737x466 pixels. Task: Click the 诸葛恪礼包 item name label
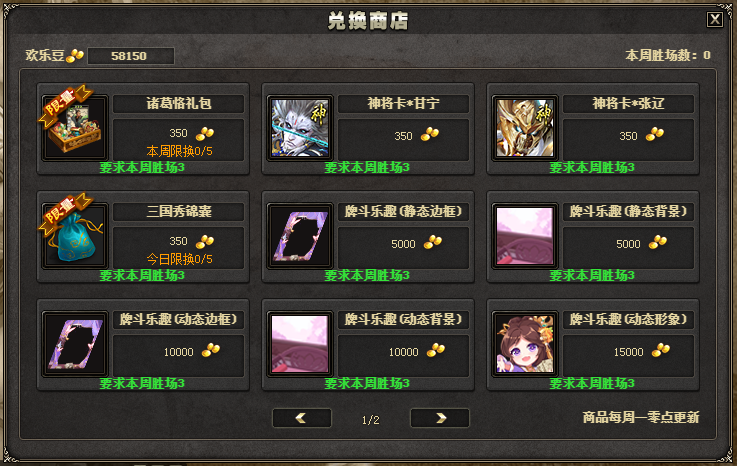pos(179,103)
